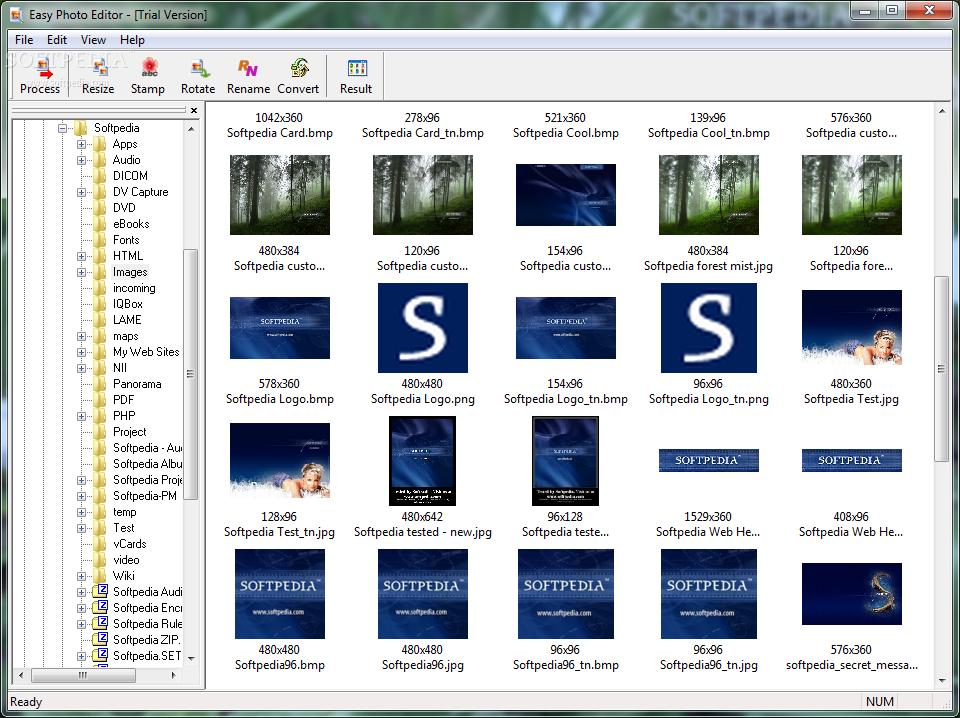This screenshot has height=718, width=960.
Task: Click the thumbnail pane vertical scrollbar thumb
Action: [942, 368]
